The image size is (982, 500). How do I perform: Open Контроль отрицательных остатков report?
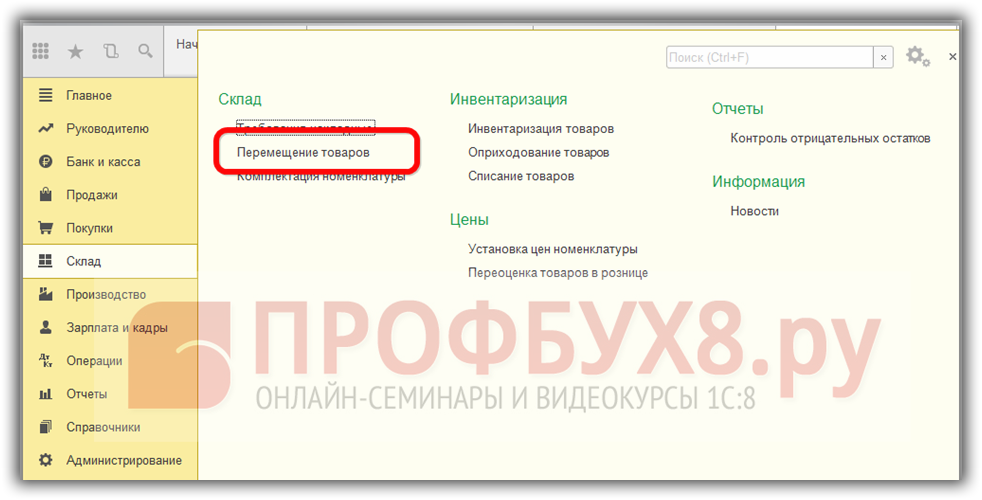[830, 139]
